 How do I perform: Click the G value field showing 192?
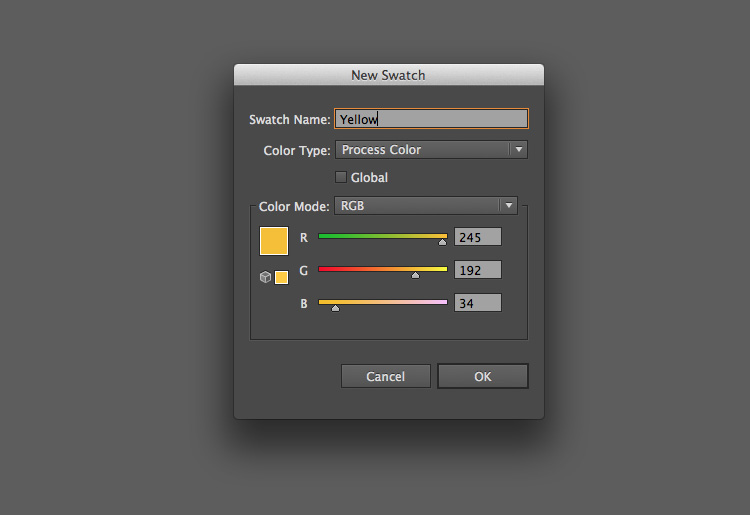click(477, 270)
